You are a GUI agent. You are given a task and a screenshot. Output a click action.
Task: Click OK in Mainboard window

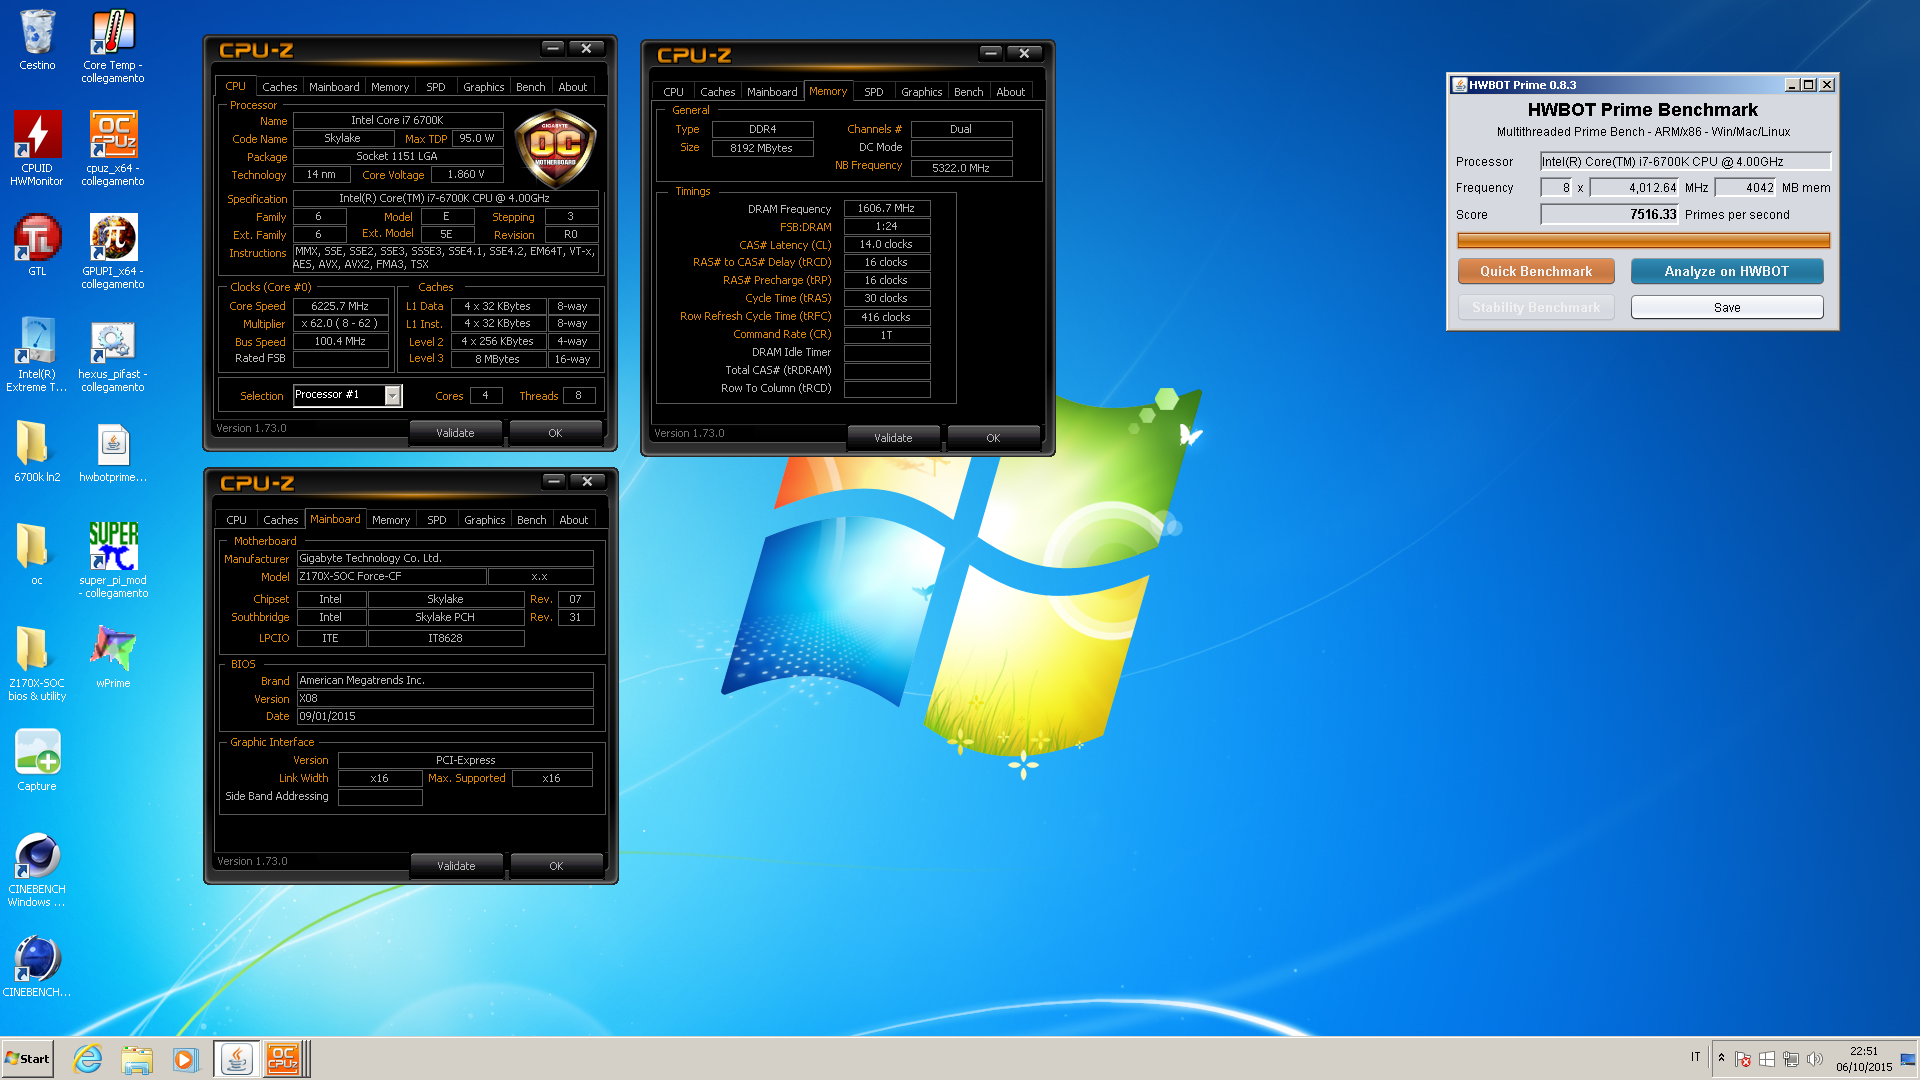point(556,866)
